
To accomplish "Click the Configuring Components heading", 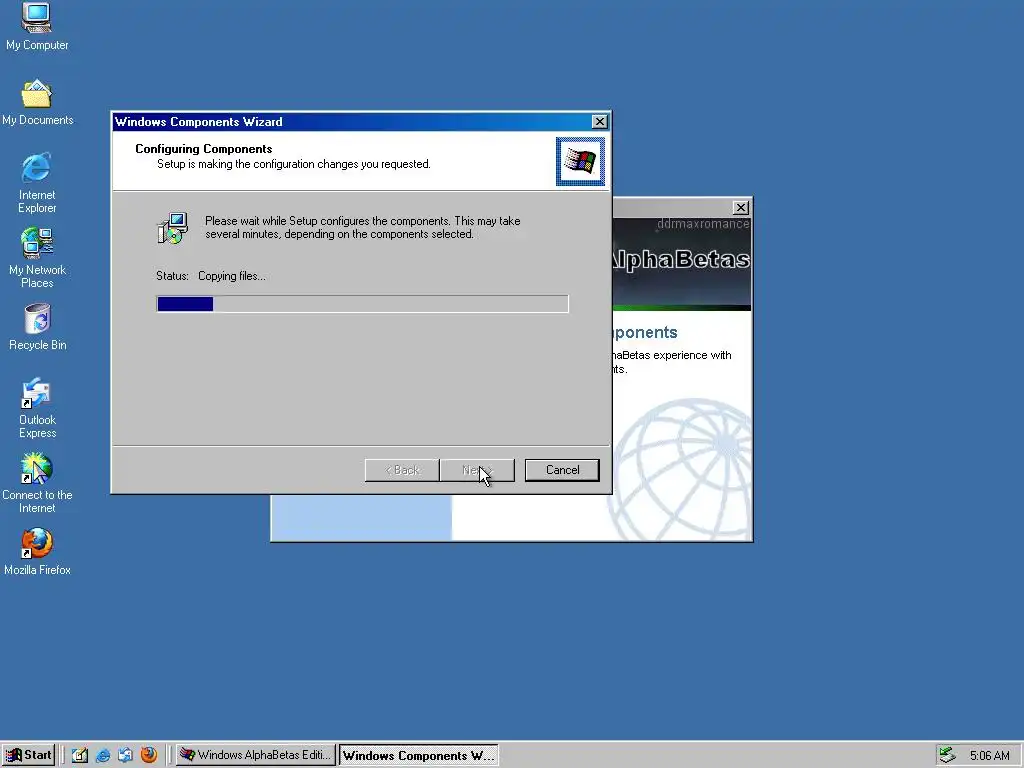I will click(204, 149).
